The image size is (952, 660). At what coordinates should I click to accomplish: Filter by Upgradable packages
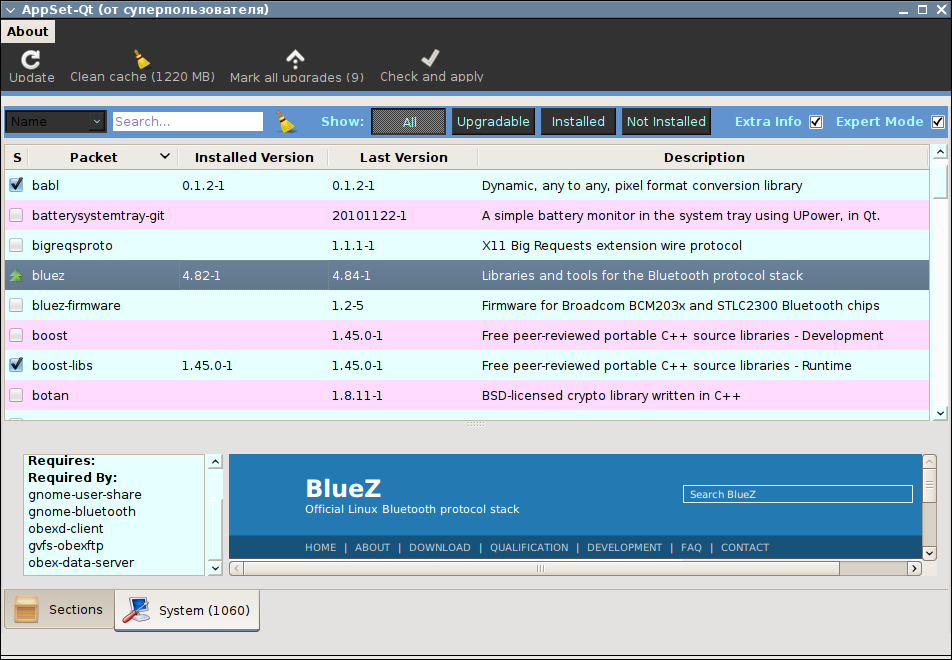(493, 121)
